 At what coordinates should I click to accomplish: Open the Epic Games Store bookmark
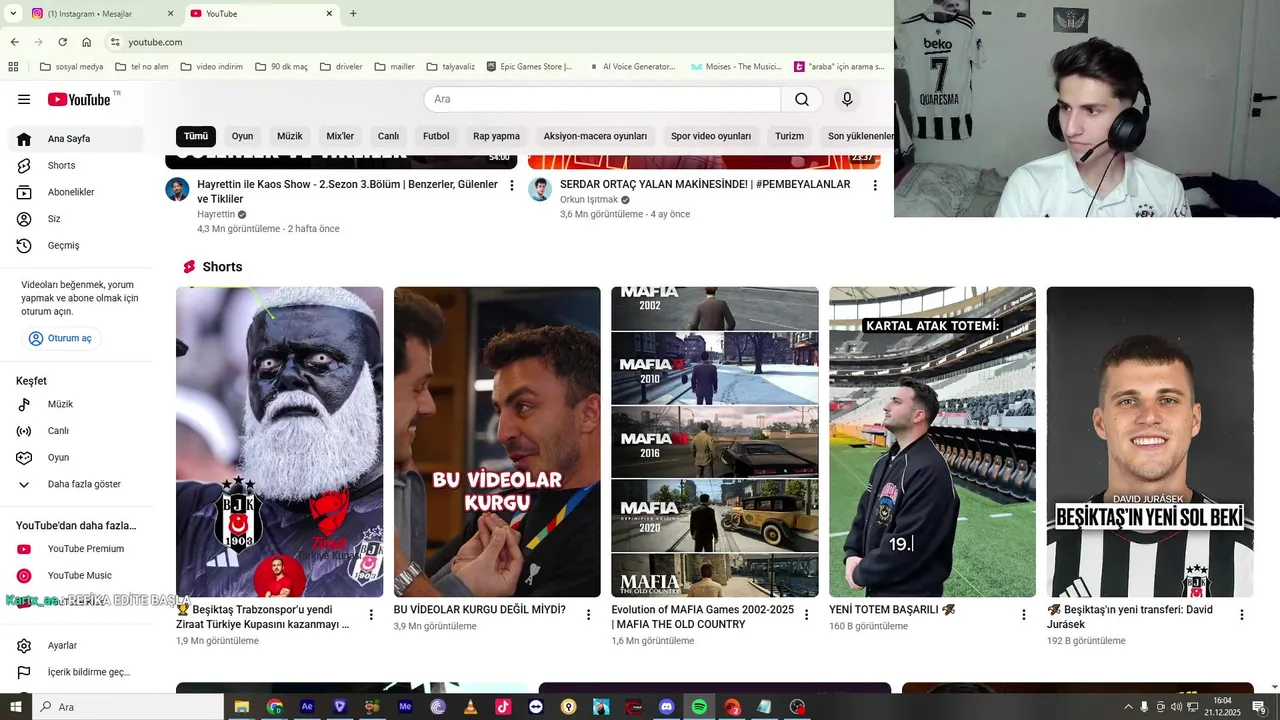(x=530, y=67)
